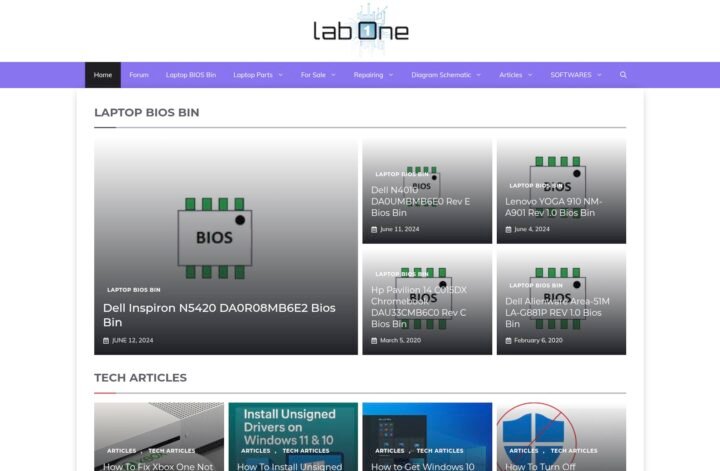Click TECH ARTICLES tag on Get Windows 10 card
The width and height of the screenshot is (720, 471).
pos(440,451)
